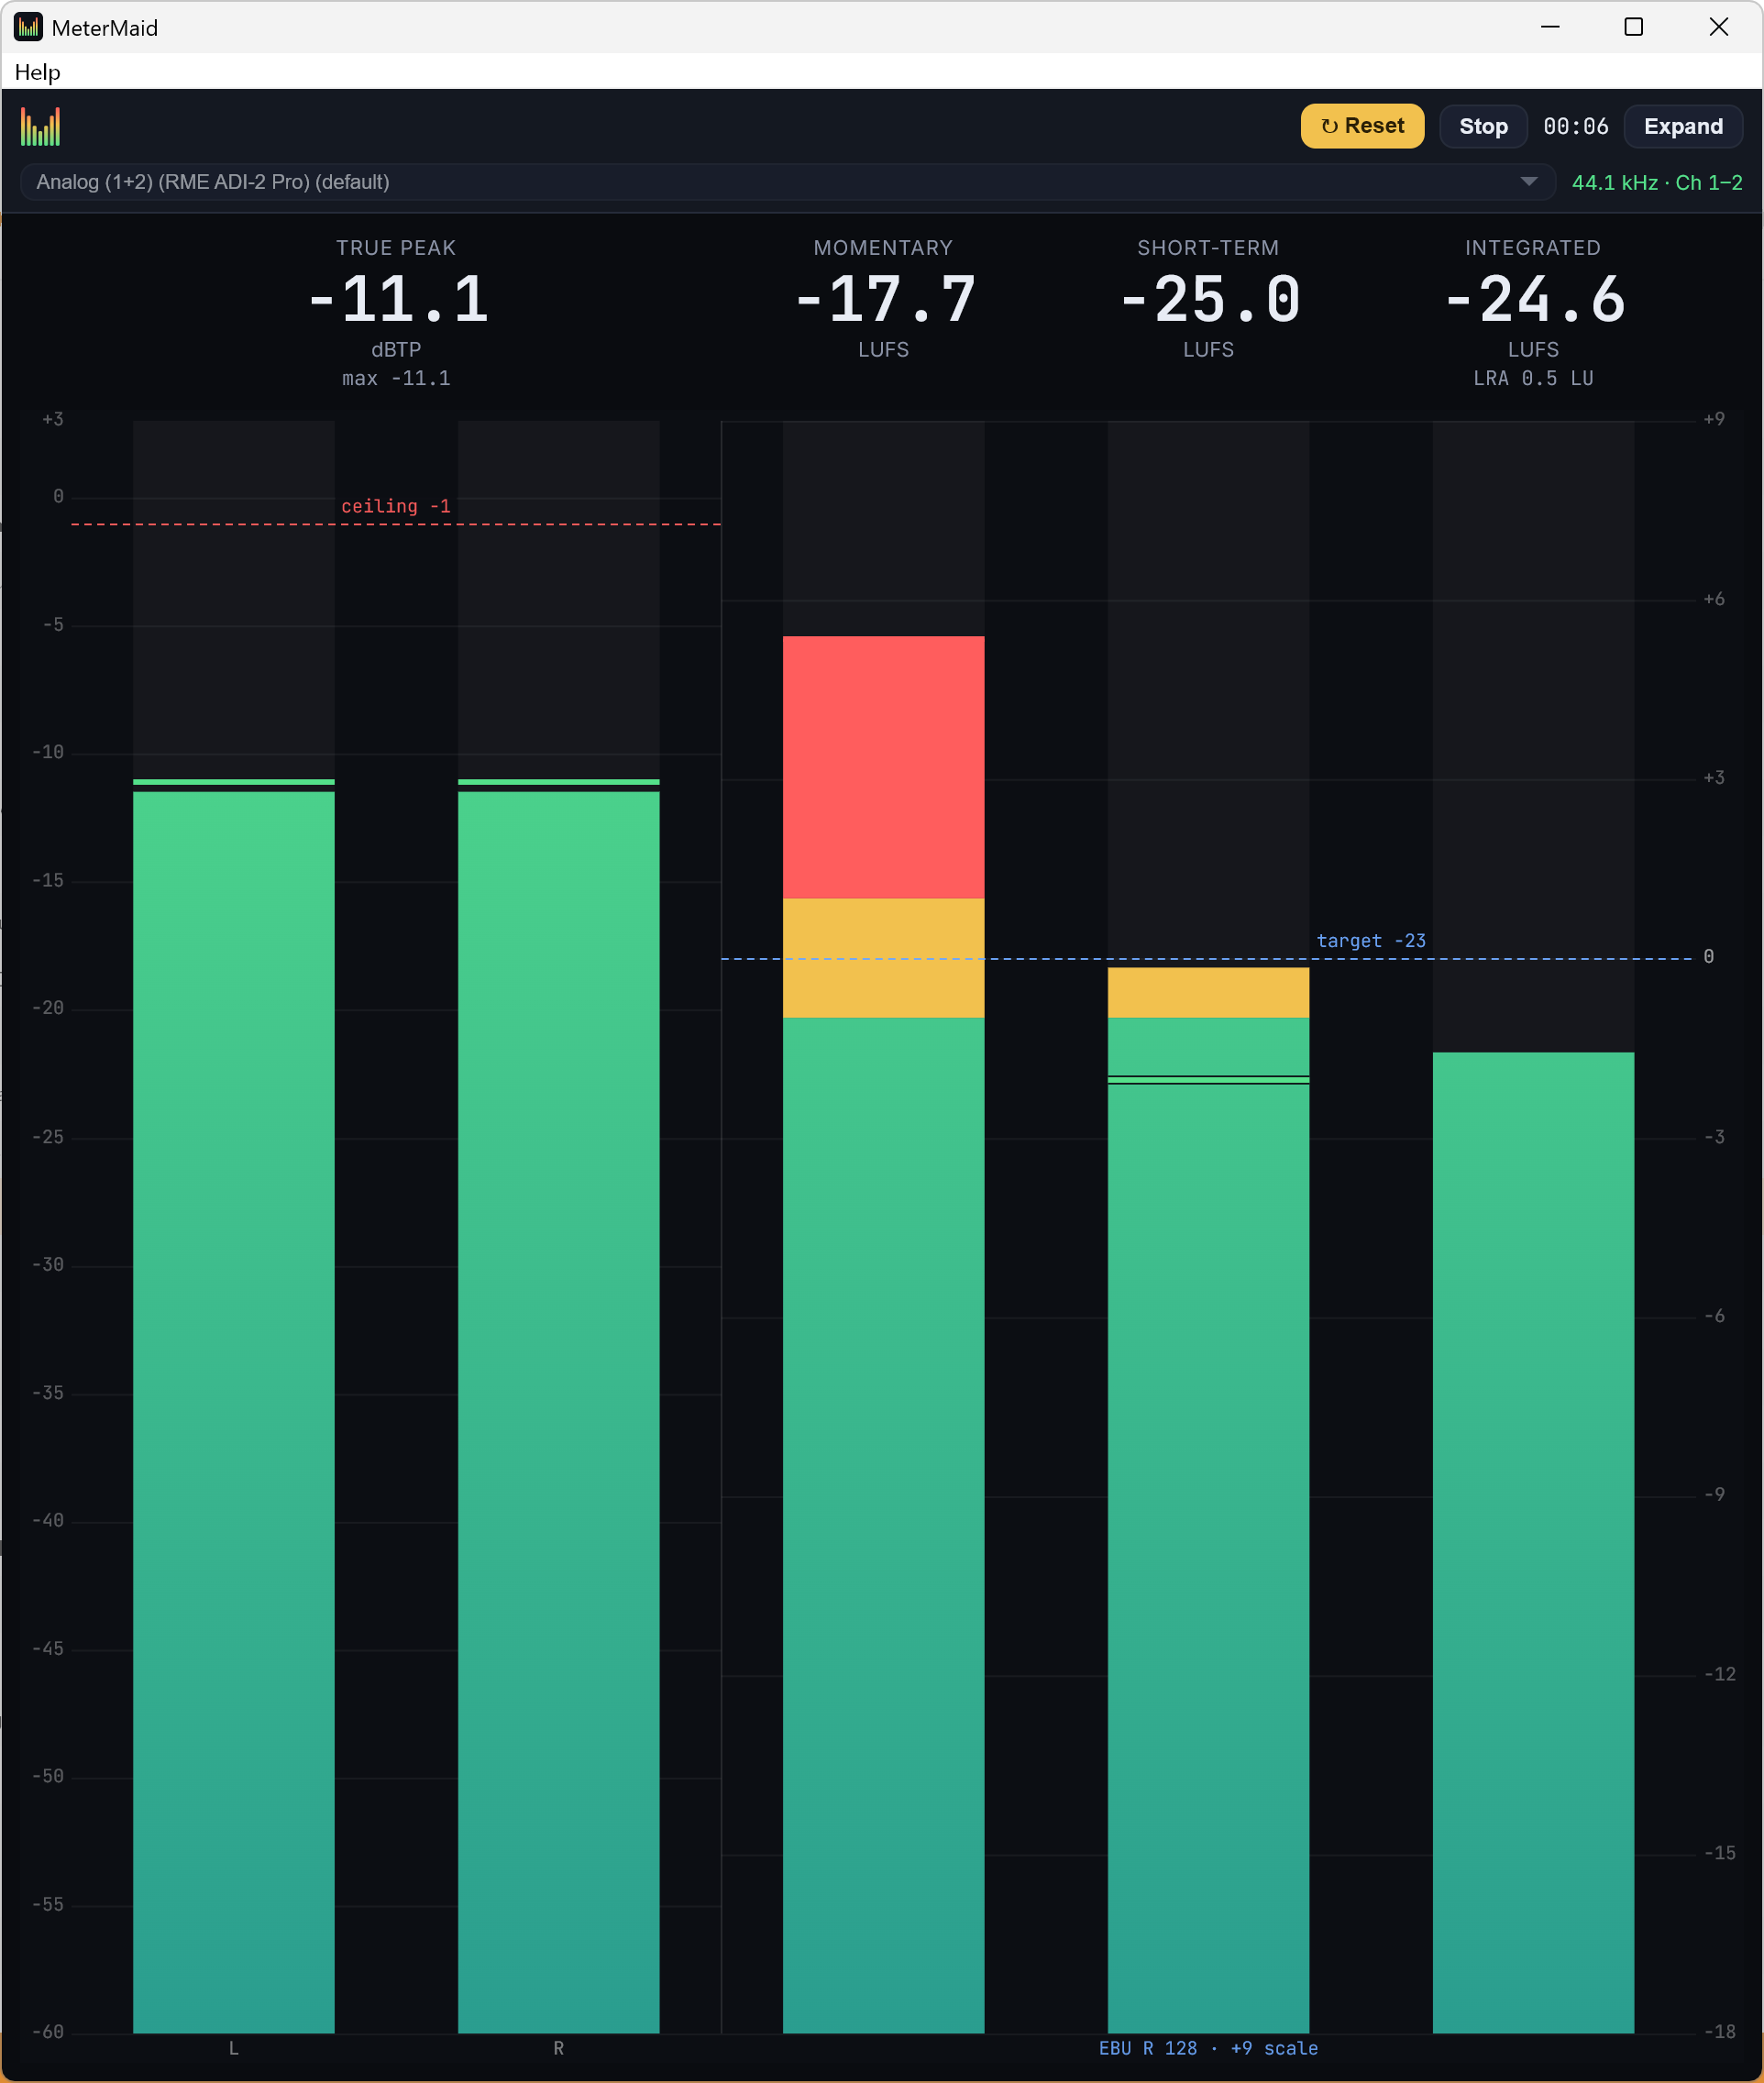Click the MeterMaid title bar app icon
This screenshot has width=1764, height=2083.
(28, 27)
